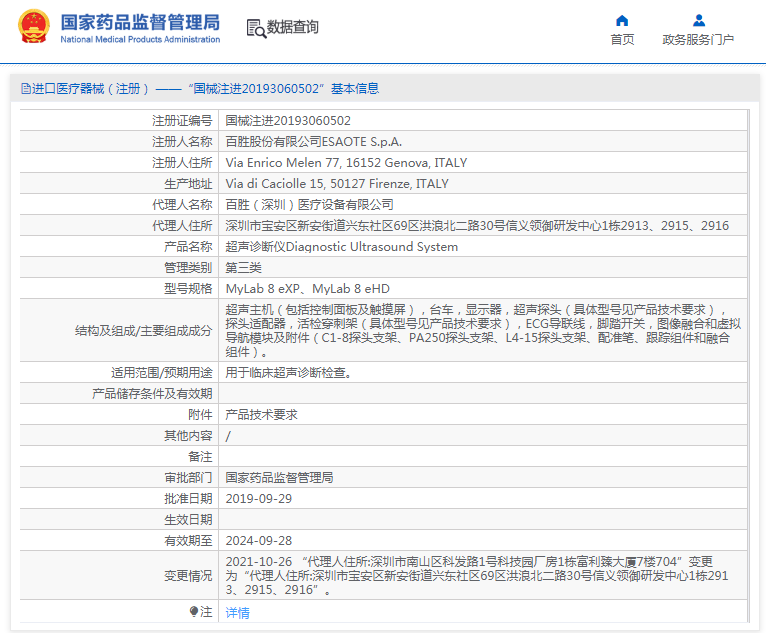Click the 产品储存条件及有效期 label

tap(152, 394)
